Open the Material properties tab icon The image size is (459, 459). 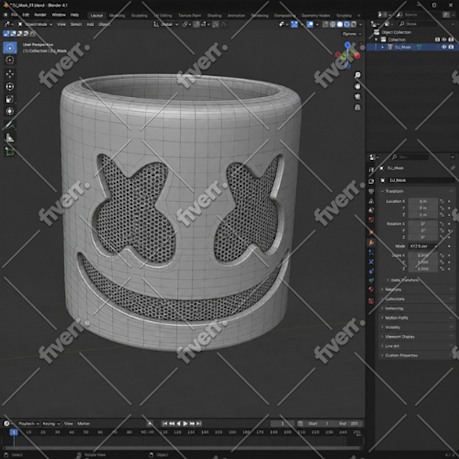coord(371,290)
